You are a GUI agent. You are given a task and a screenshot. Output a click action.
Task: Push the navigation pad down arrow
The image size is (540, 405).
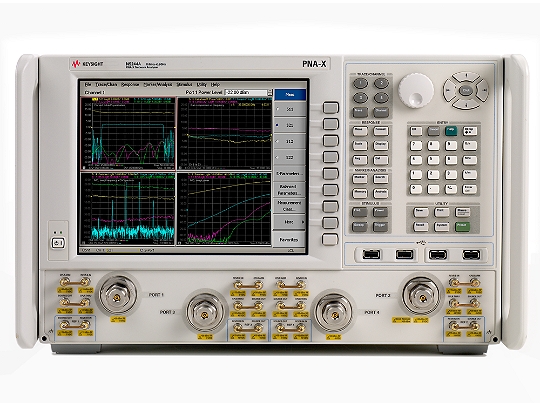[x=466, y=104]
